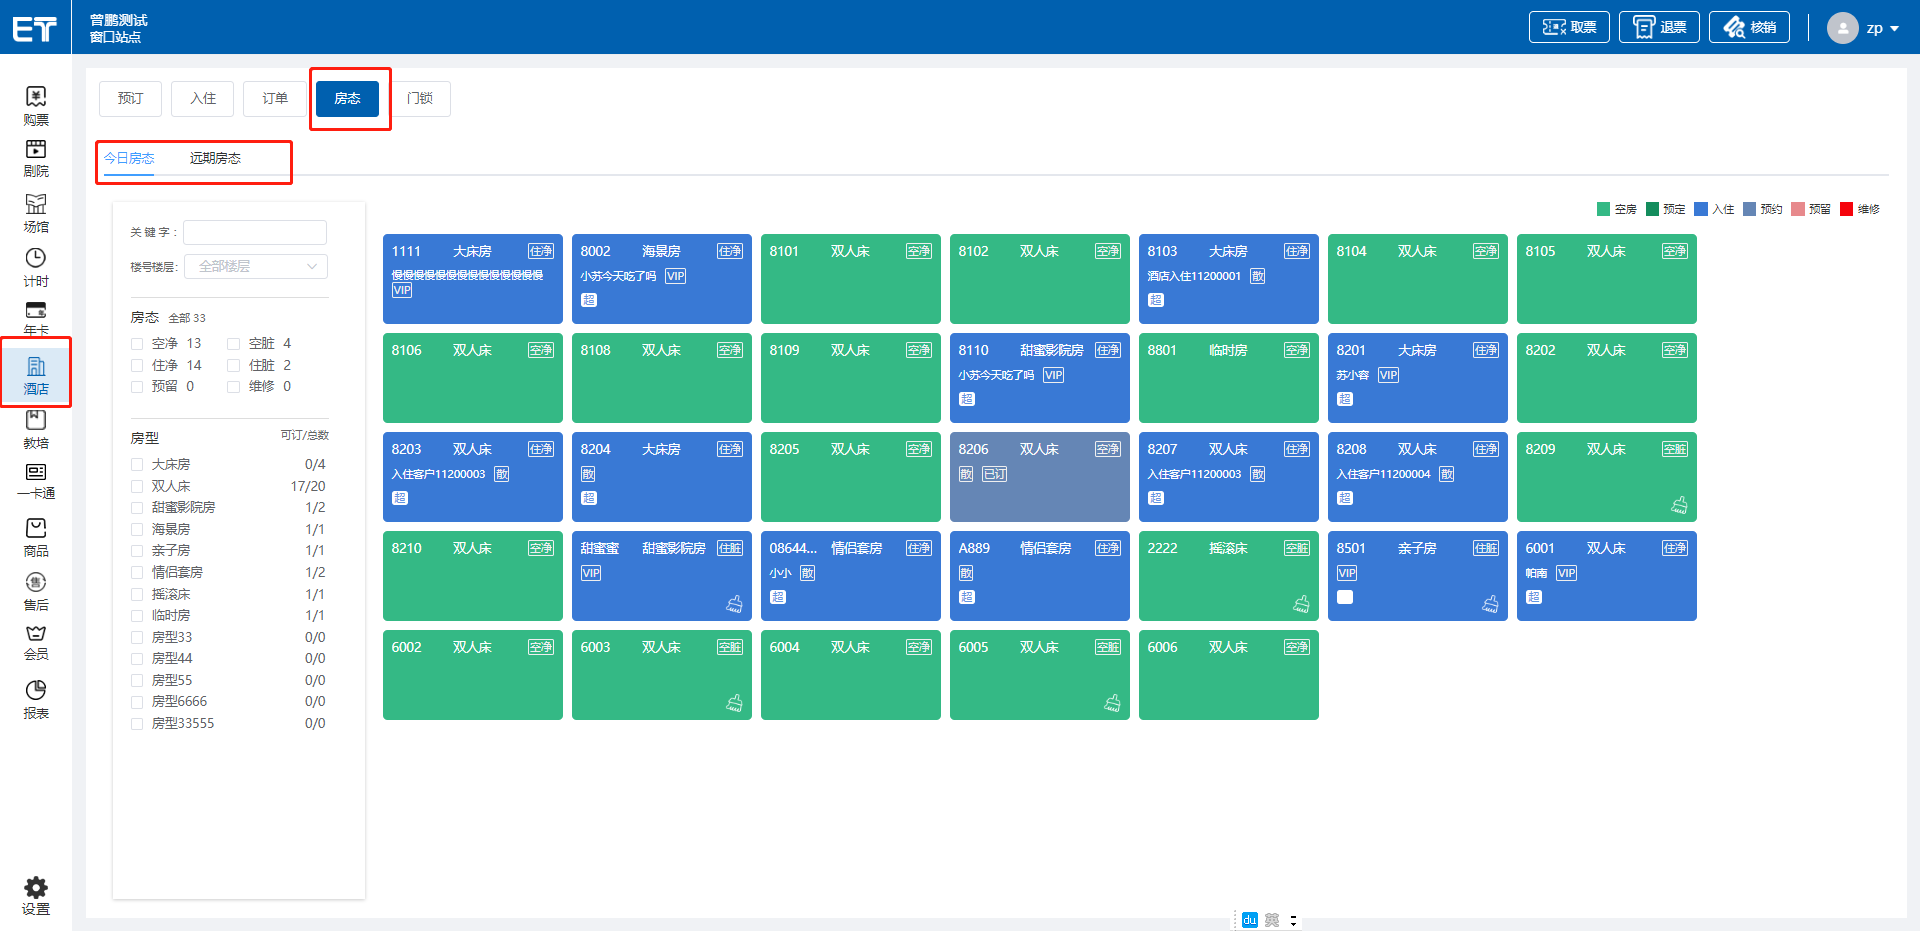Enable the 双人床 room type checkbox
The height and width of the screenshot is (931, 1920).
137,487
